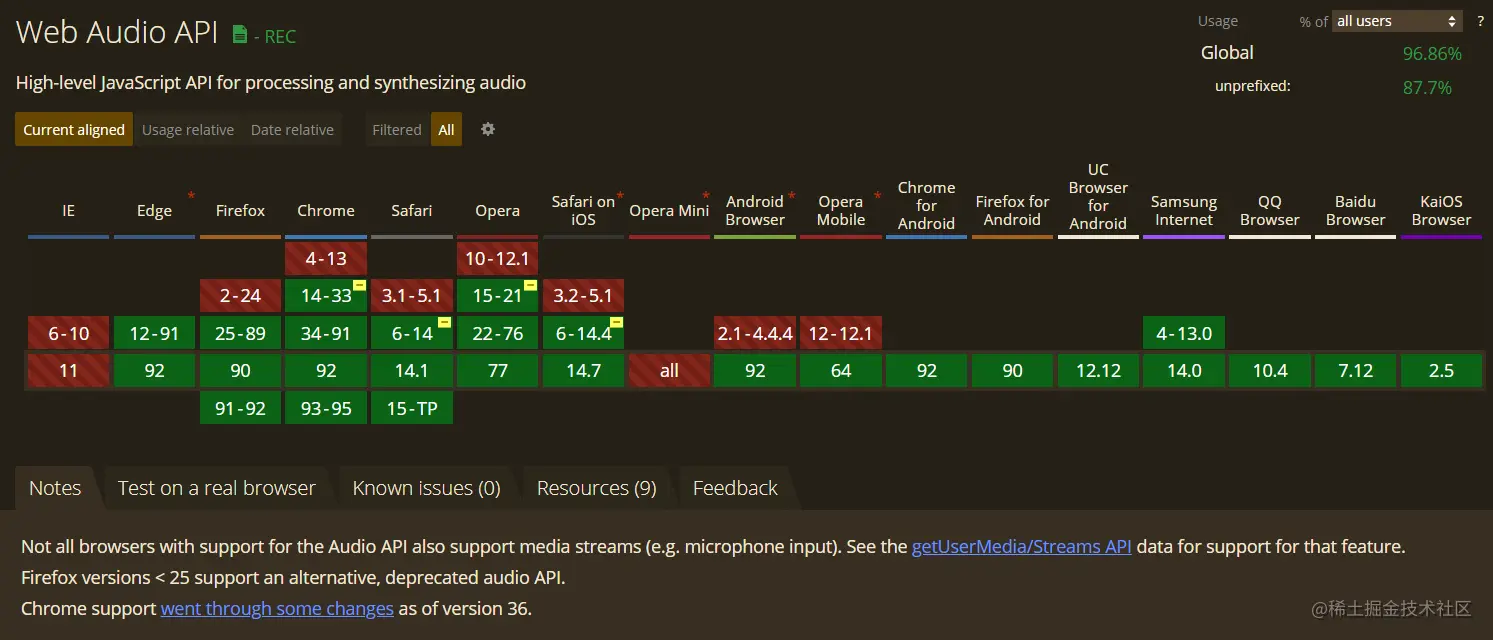Select the Current aligned view
1493x640 pixels.
tap(74, 129)
